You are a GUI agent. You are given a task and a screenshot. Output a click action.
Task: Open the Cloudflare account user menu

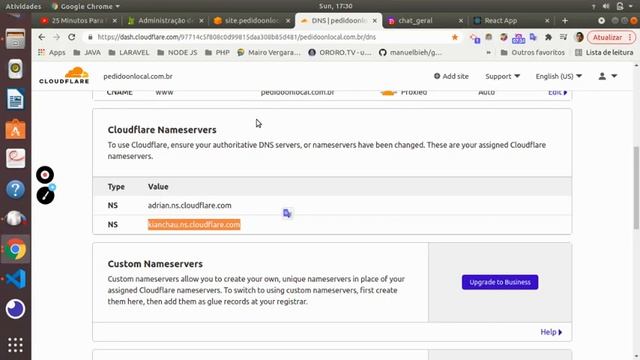(x=608, y=76)
